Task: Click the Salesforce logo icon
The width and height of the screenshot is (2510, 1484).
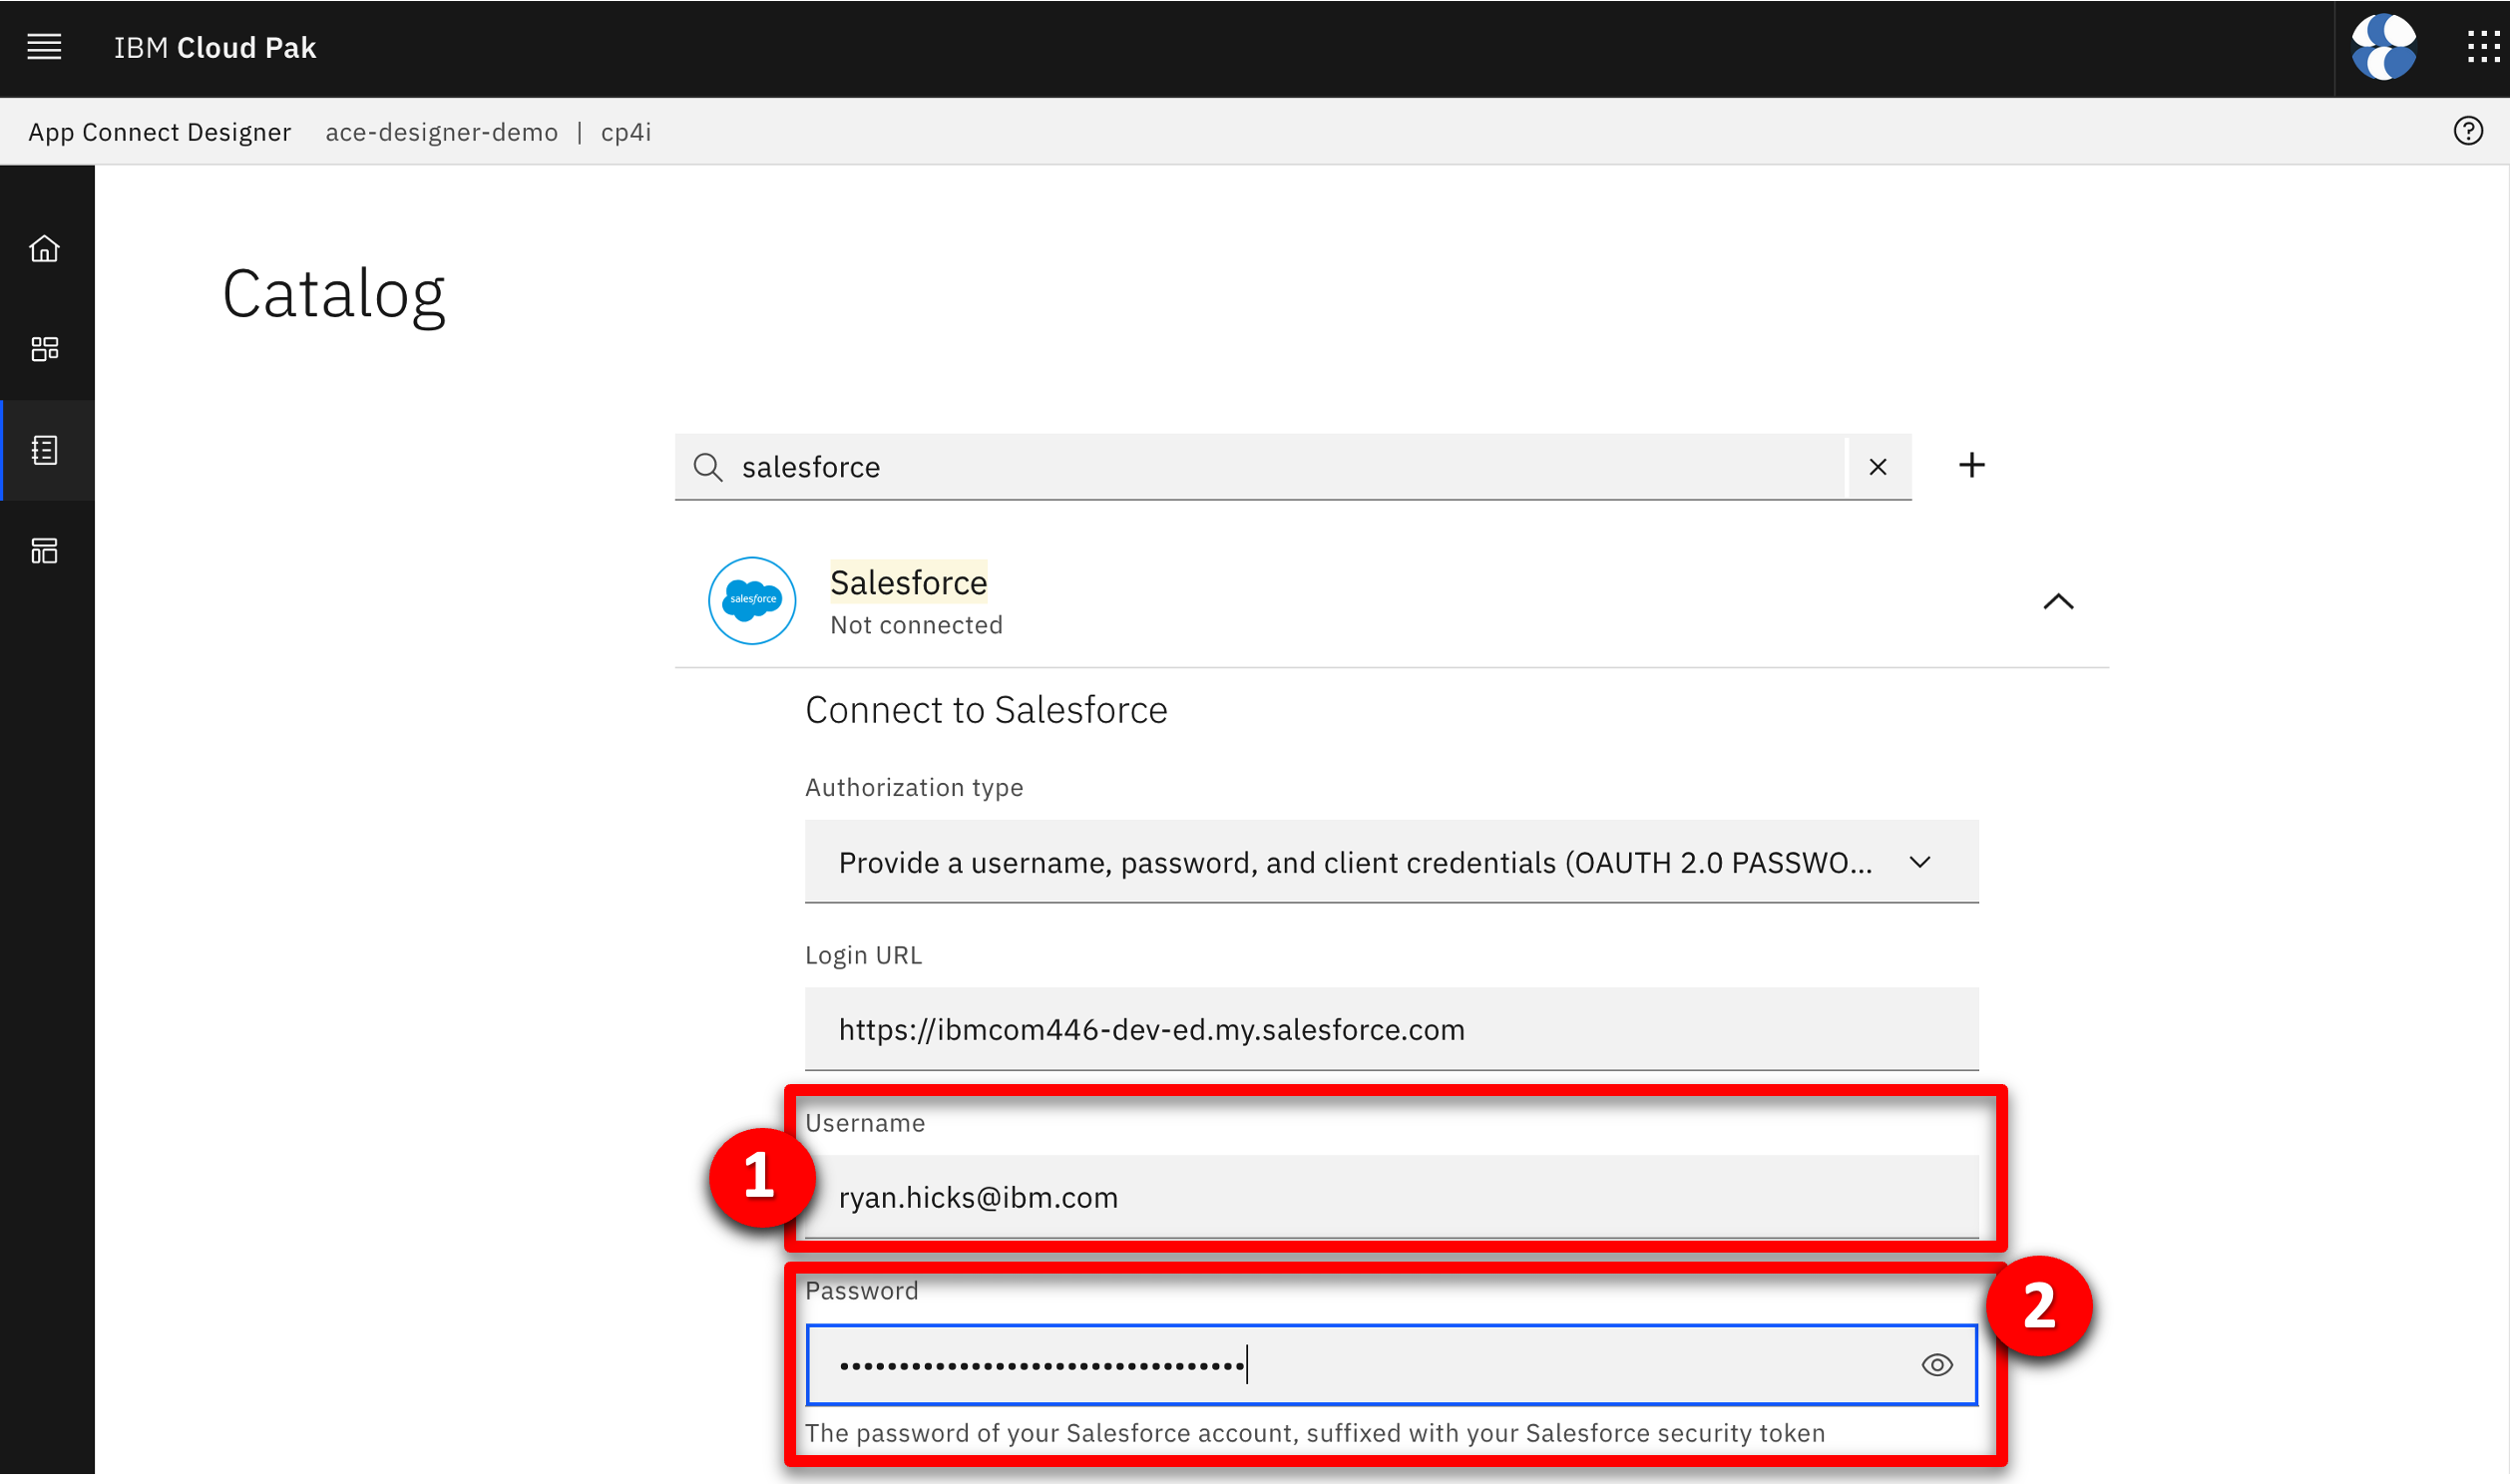Action: click(752, 601)
